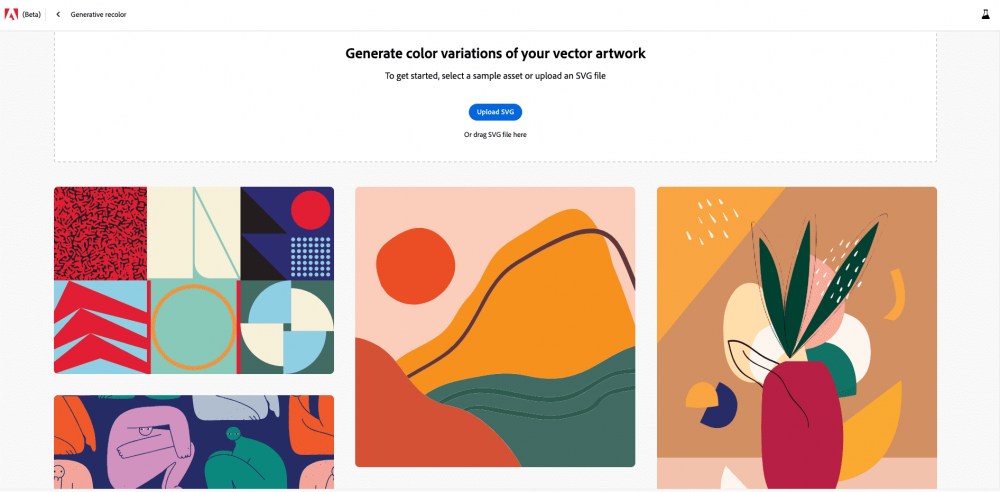Select the mountain landscape sample artwork
The height and width of the screenshot is (492, 1000).
click(x=495, y=327)
